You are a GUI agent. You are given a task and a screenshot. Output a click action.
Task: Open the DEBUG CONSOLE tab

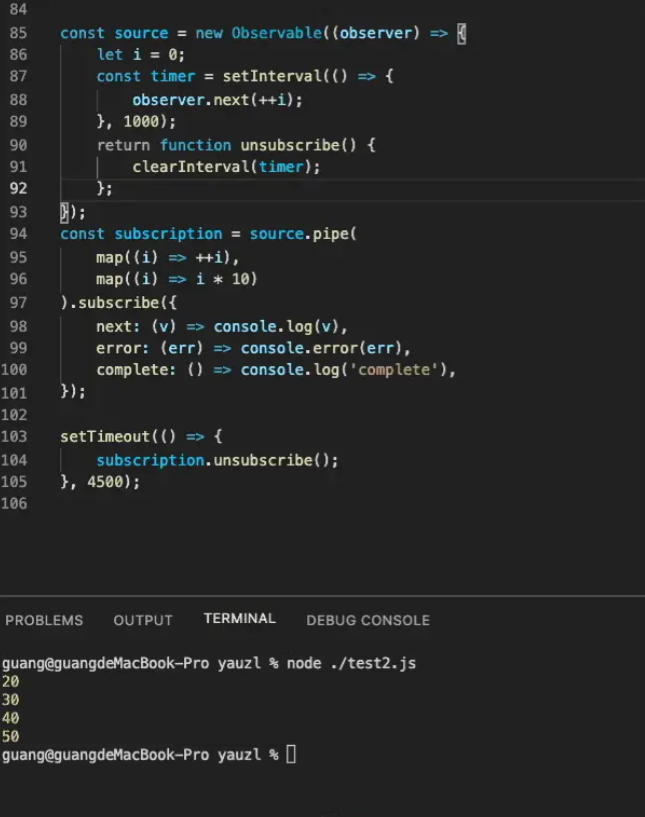coord(368,620)
